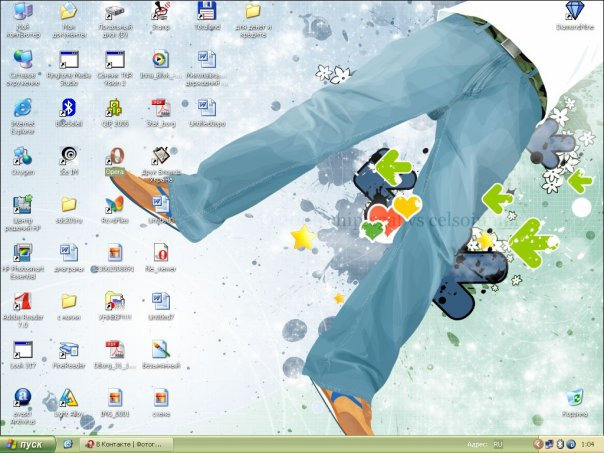
Task: Launch the FineReader shortcut icon
Action: point(69,349)
